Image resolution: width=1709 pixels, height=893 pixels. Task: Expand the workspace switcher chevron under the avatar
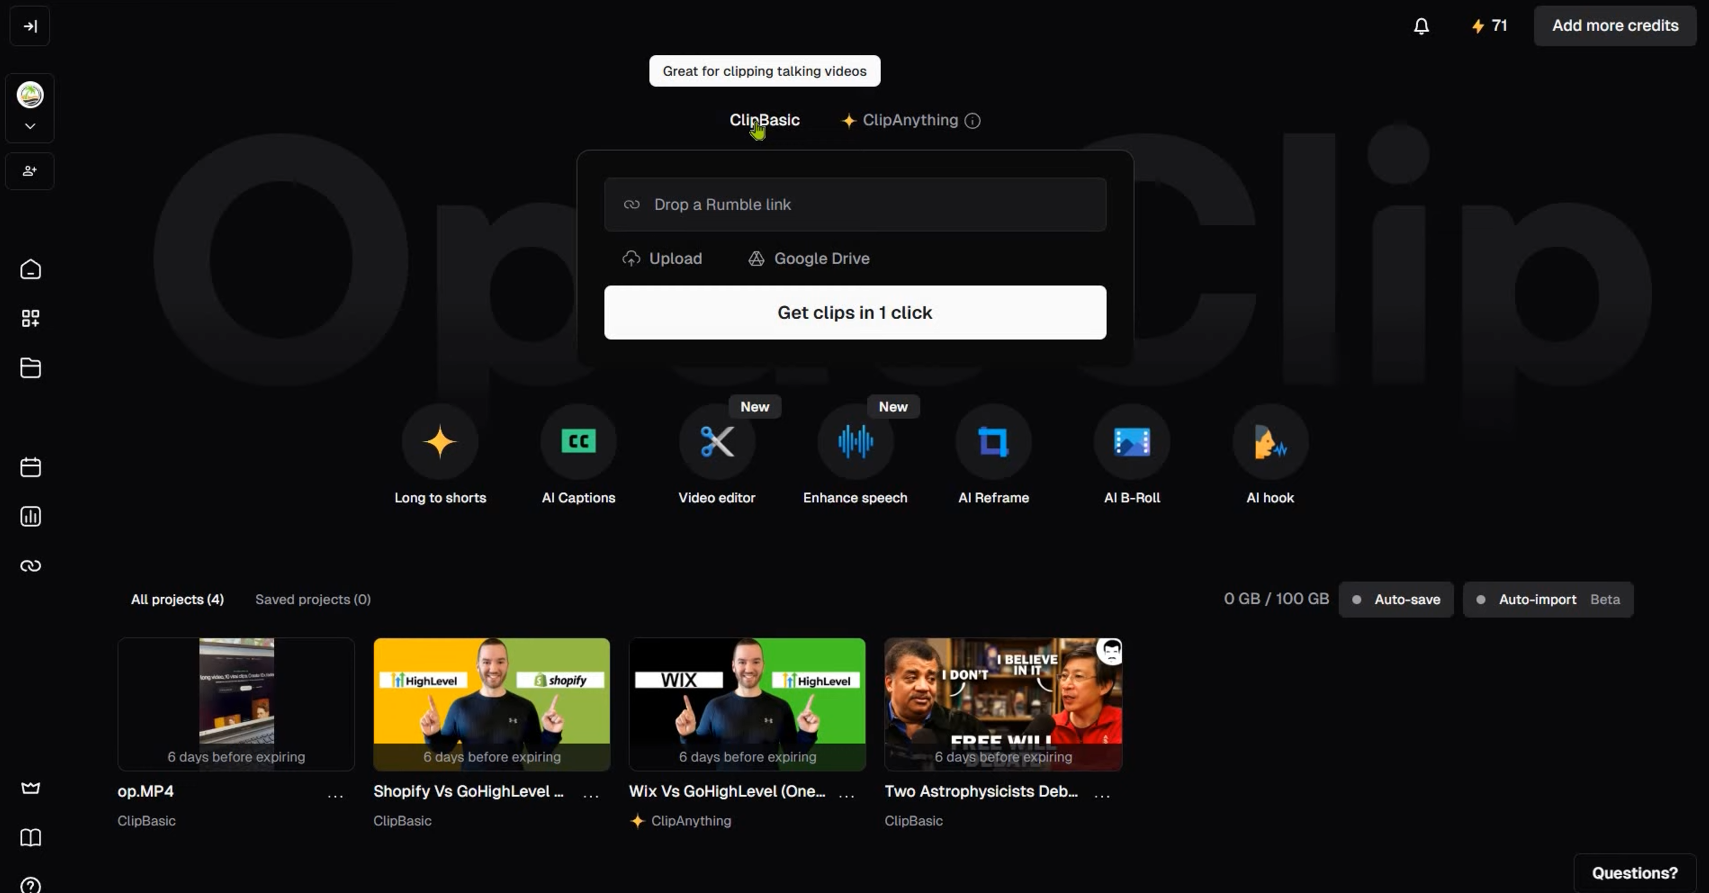click(x=30, y=127)
